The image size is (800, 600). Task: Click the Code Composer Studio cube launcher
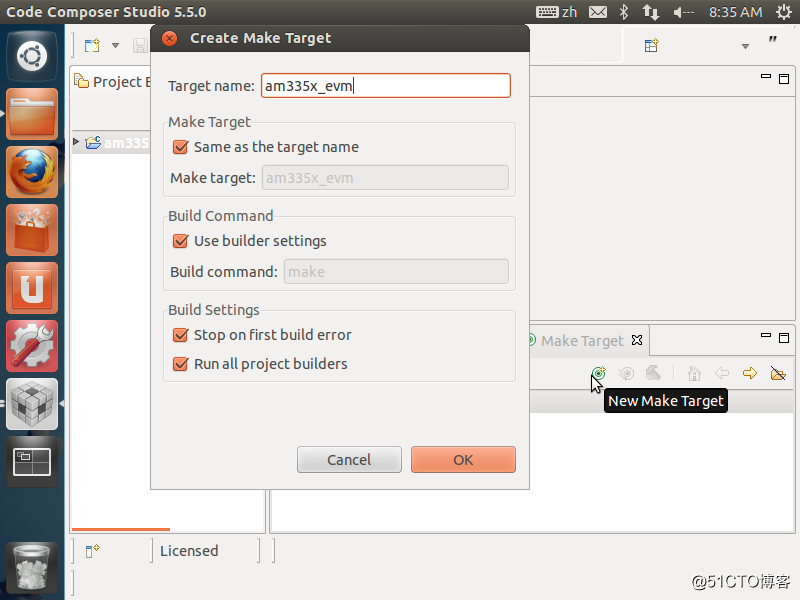pyautogui.click(x=32, y=404)
